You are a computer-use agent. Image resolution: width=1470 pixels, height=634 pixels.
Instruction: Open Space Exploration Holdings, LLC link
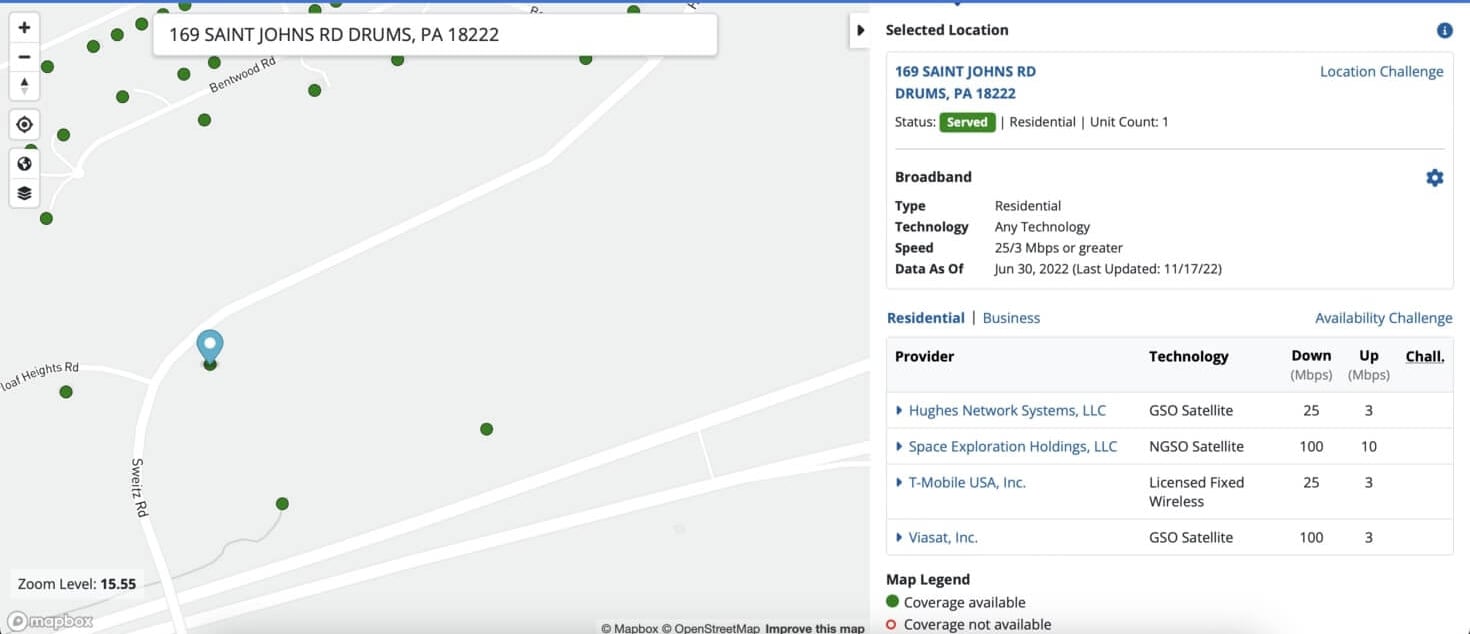click(1012, 446)
